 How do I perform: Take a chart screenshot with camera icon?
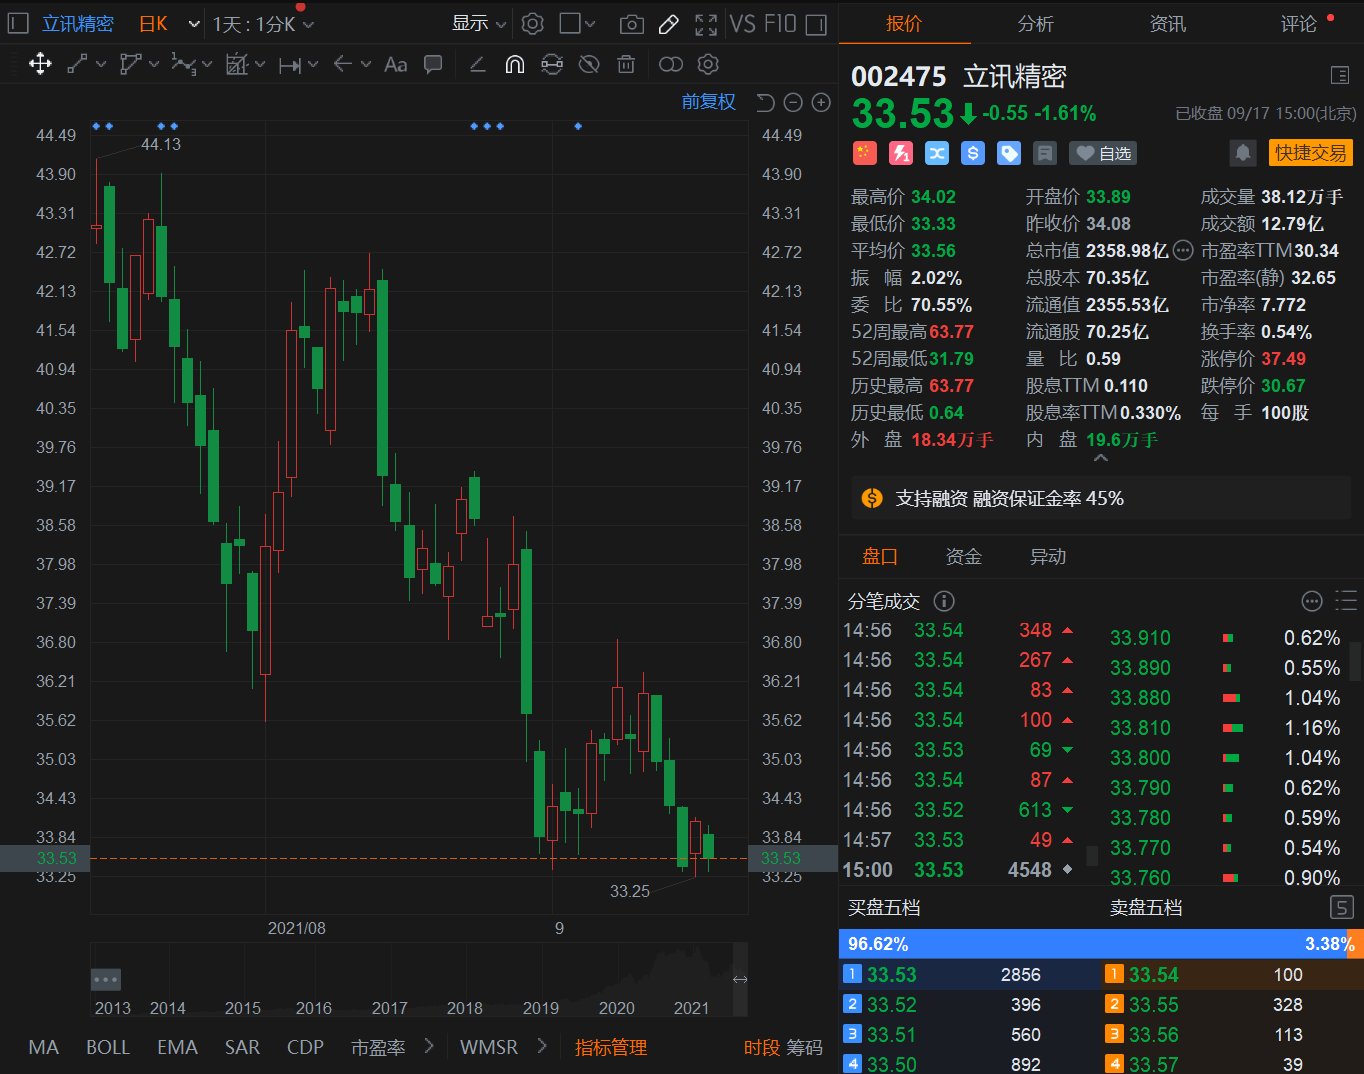(x=631, y=24)
